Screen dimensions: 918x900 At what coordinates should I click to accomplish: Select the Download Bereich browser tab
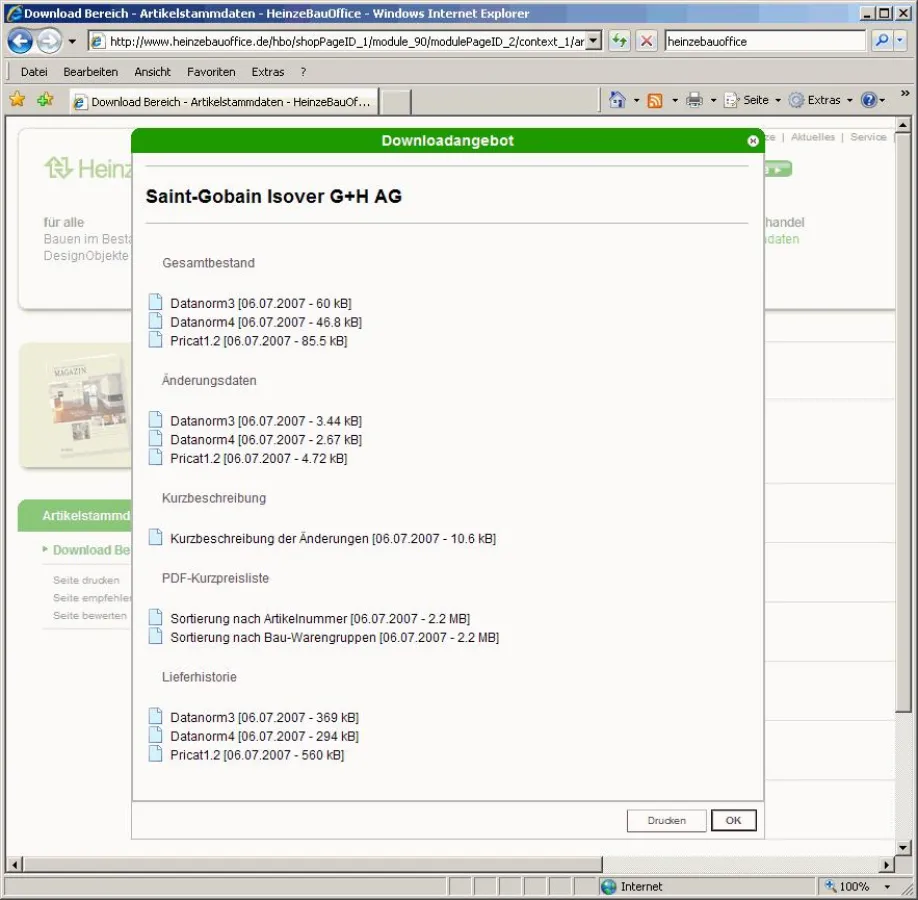pos(220,101)
